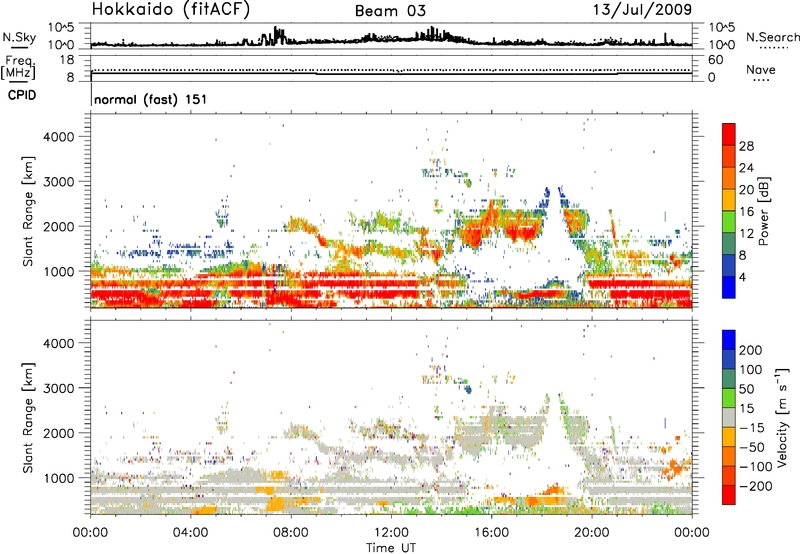Click the gray segment of Velocity colorbar
Screen dimensions: 800x554
click(729, 417)
